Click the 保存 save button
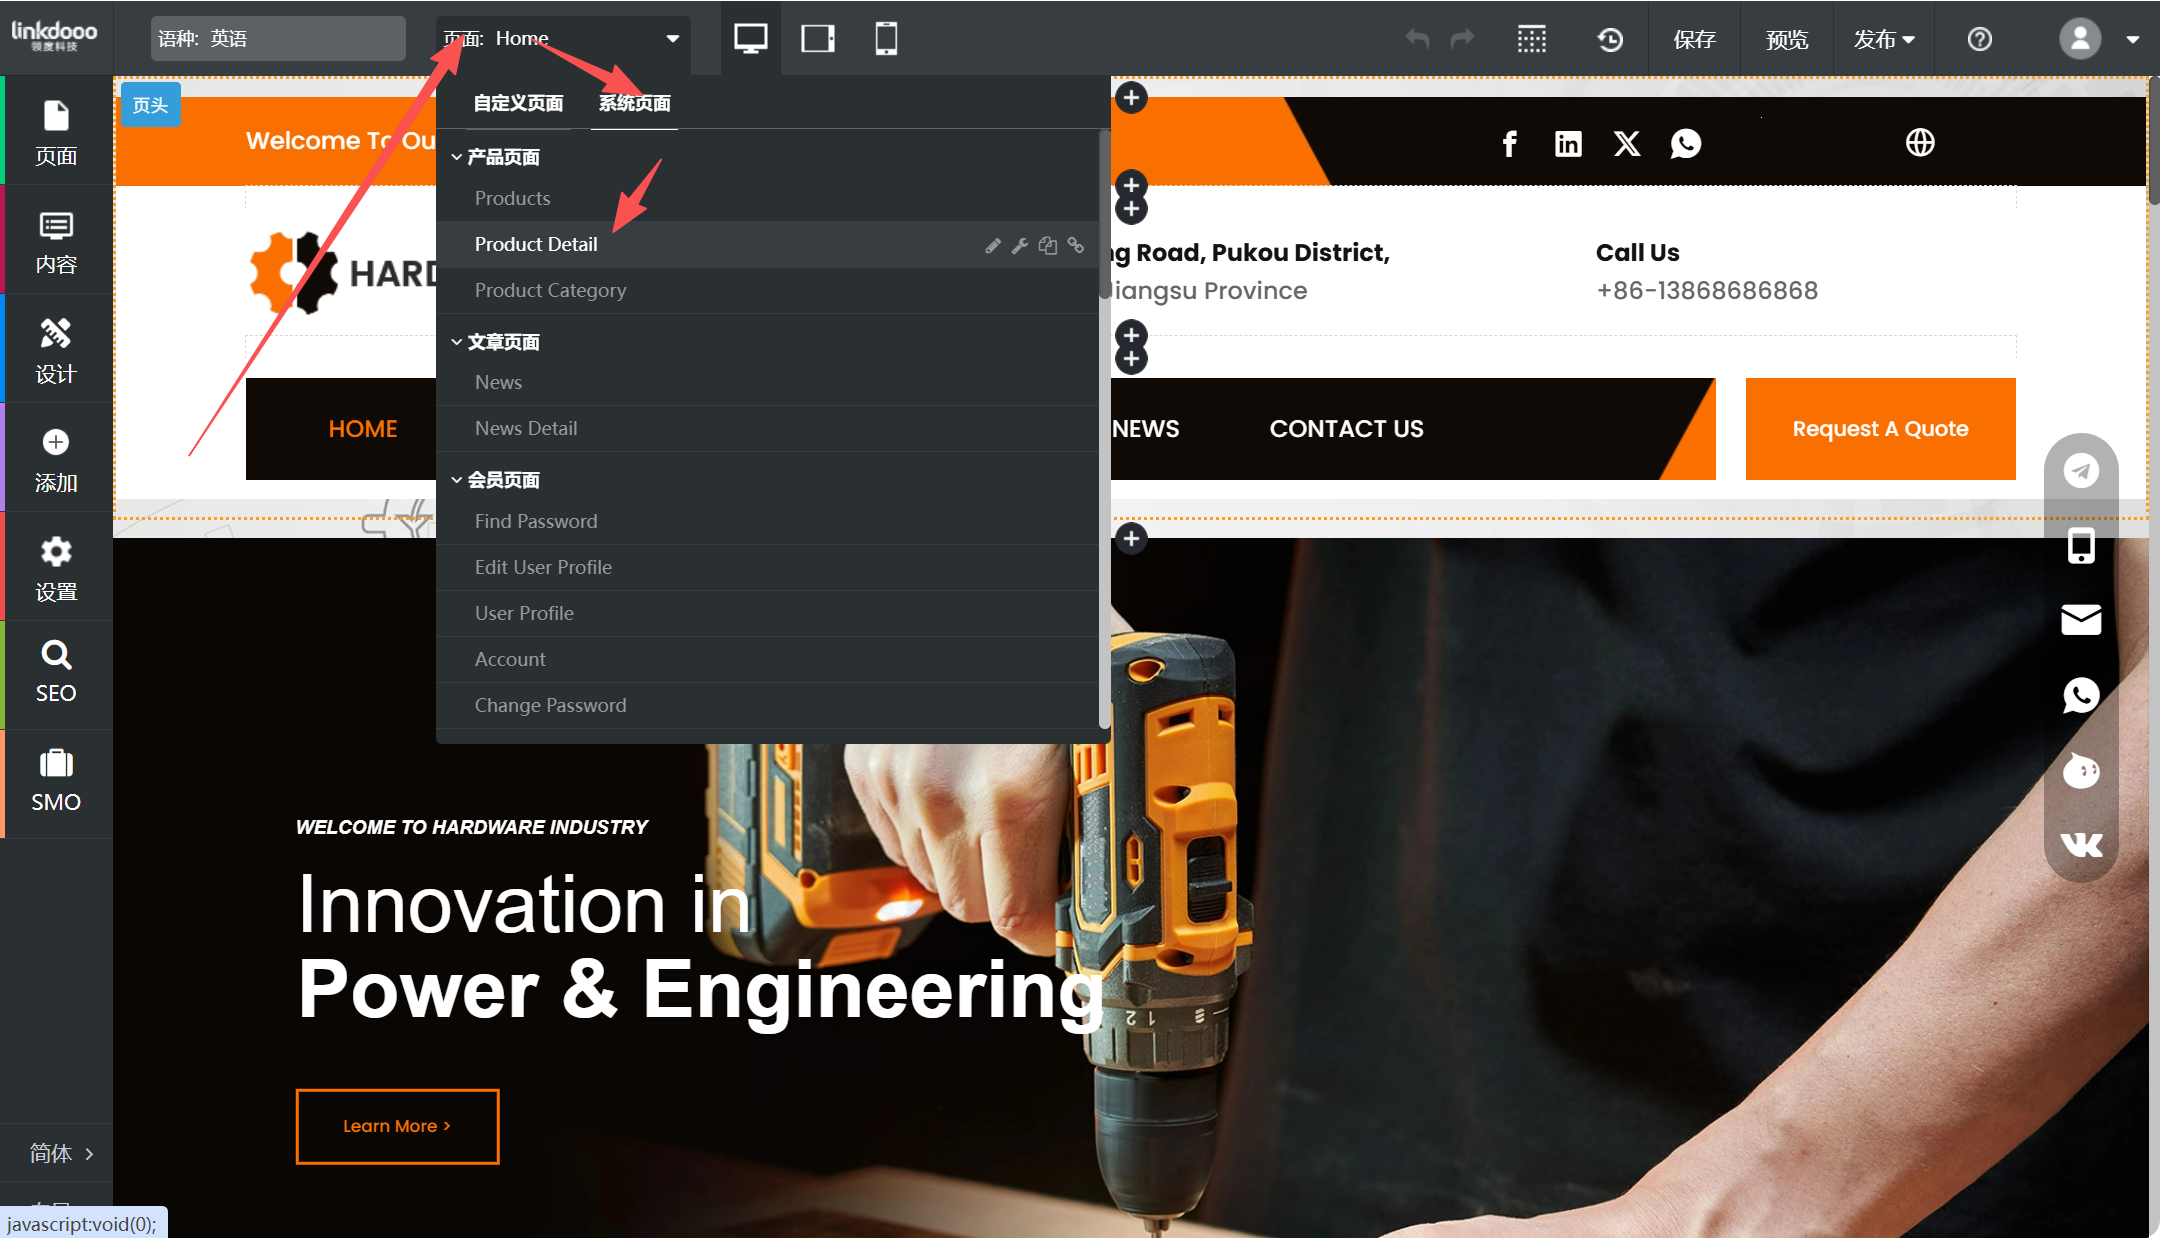Screen dimensions: 2160x1238 tap(1694, 39)
